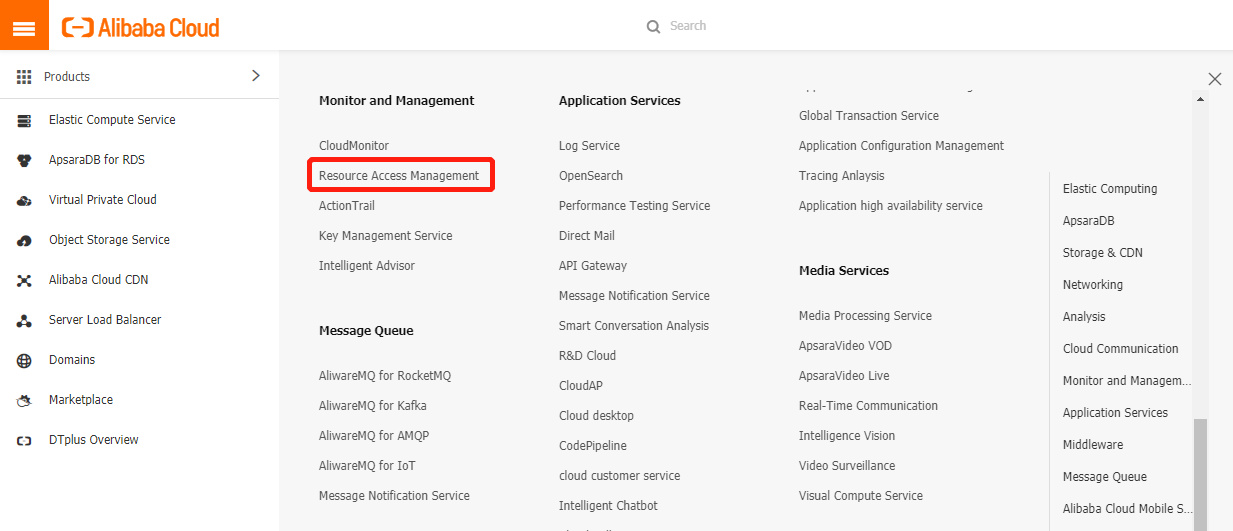Click the Server Load Balancer icon

pos(25,320)
